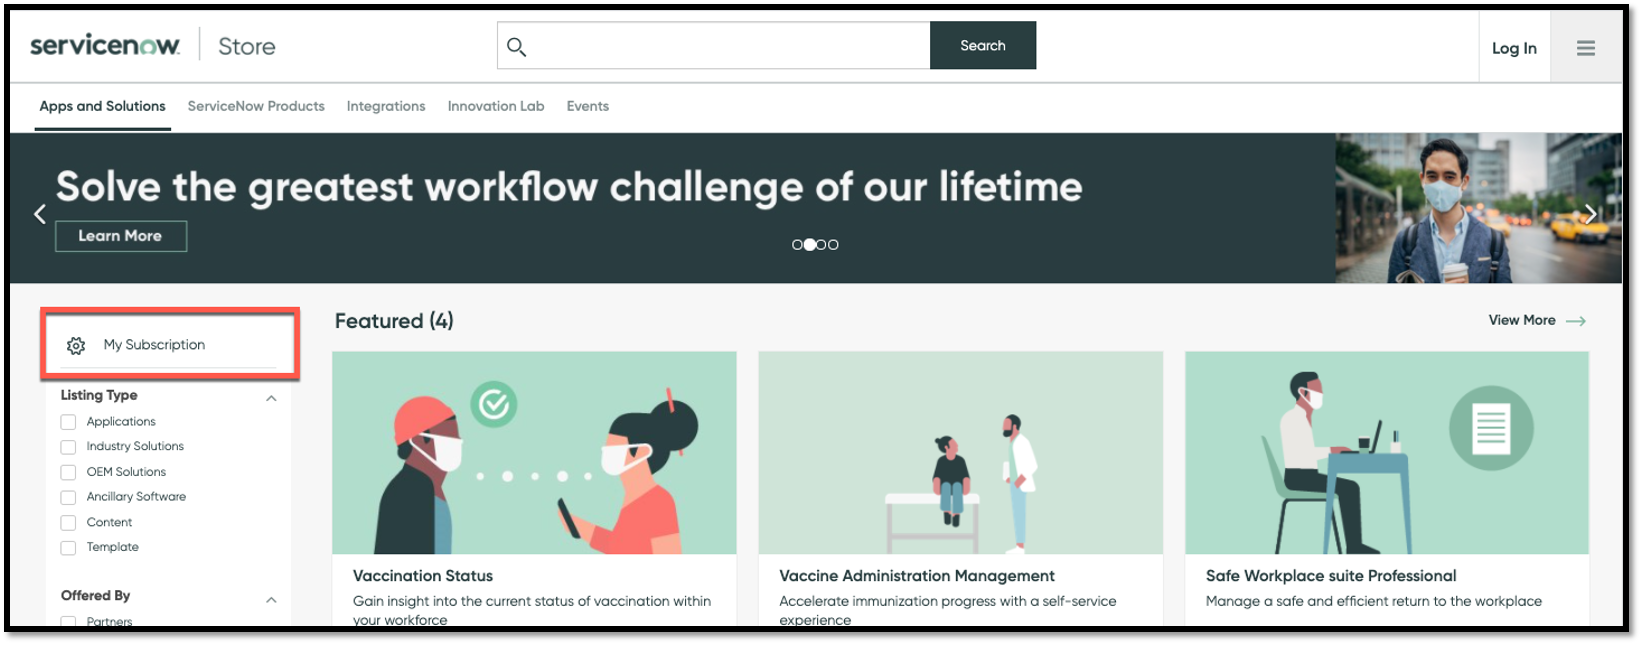Viewport: 1642px width, 646px height.
Task: Click the magnifying glass search icon
Action: click(516, 46)
